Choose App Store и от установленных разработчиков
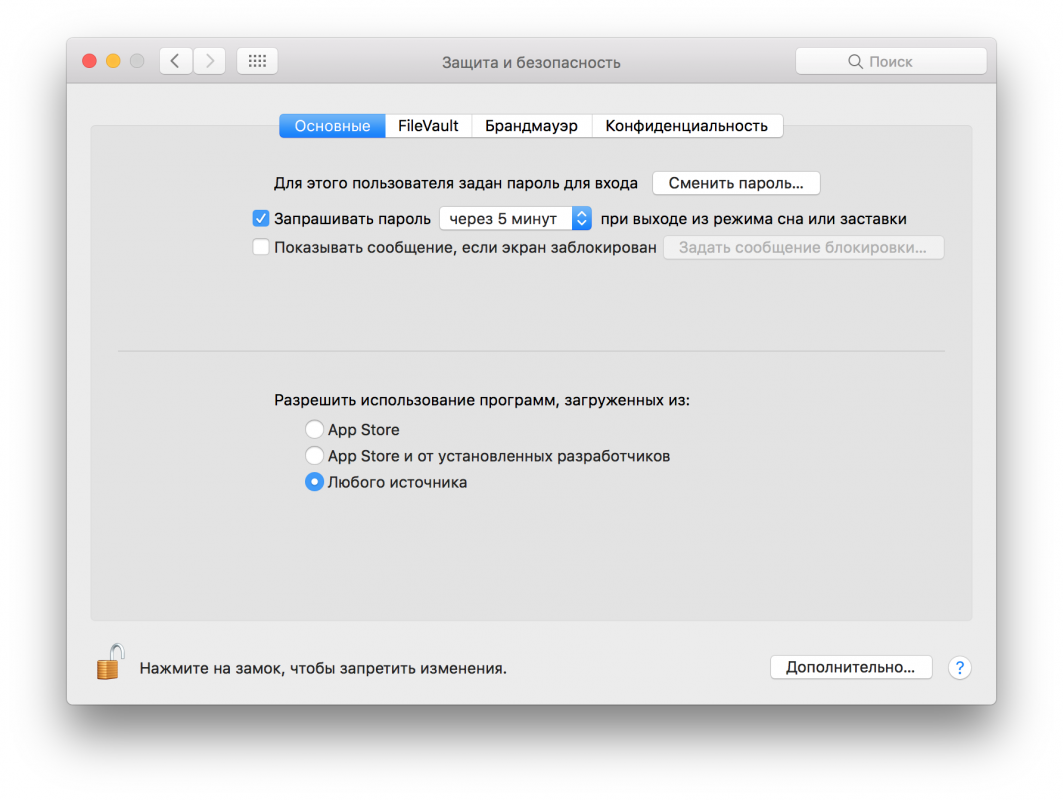Screen dimensions: 1063x800 (314, 456)
